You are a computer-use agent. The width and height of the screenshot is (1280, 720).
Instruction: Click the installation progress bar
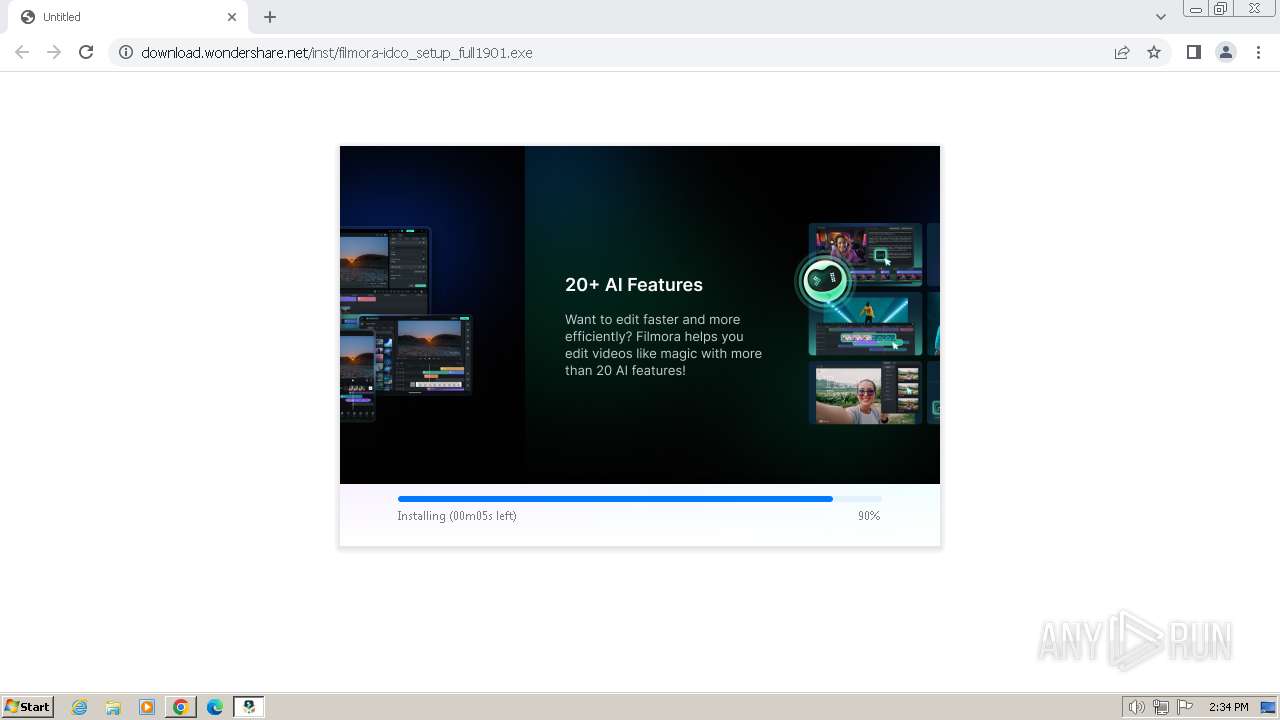(x=640, y=498)
